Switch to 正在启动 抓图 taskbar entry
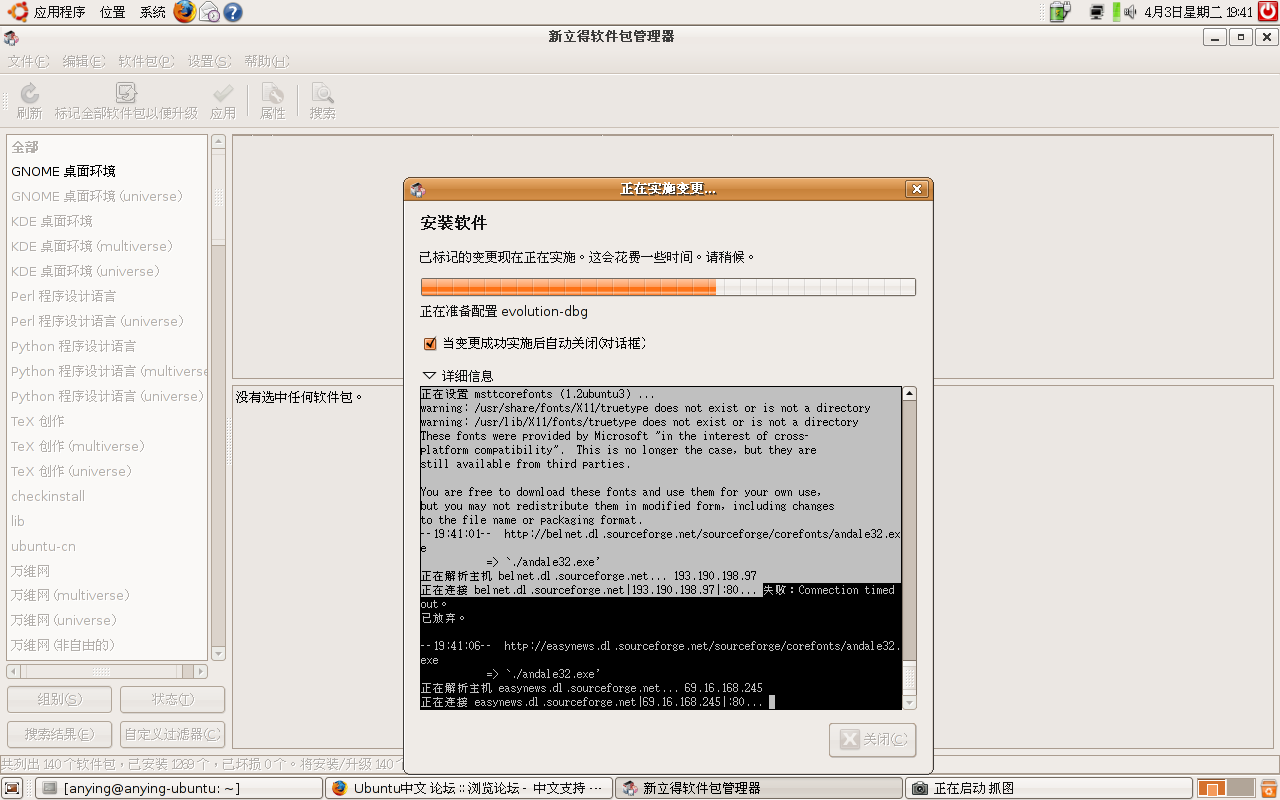The height and width of the screenshot is (800, 1280). pyautogui.click(x=1048, y=788)
